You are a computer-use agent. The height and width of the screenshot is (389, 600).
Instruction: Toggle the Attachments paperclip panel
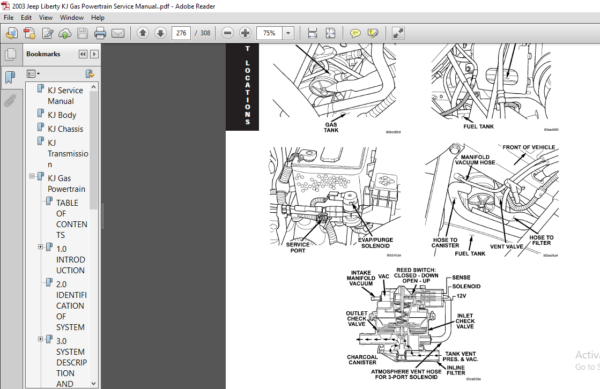point(10,100)
